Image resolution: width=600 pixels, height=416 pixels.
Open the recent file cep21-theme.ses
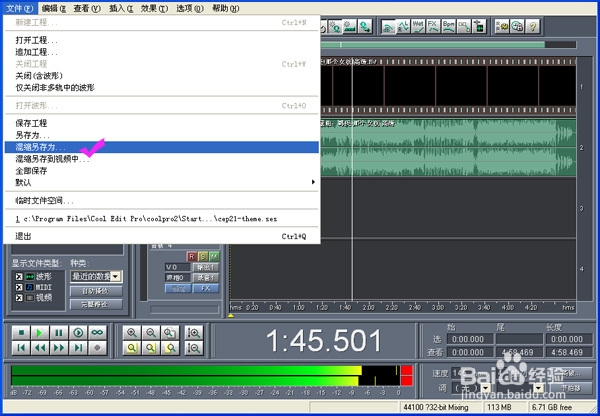pyautogui.click(x=161, y=219)
